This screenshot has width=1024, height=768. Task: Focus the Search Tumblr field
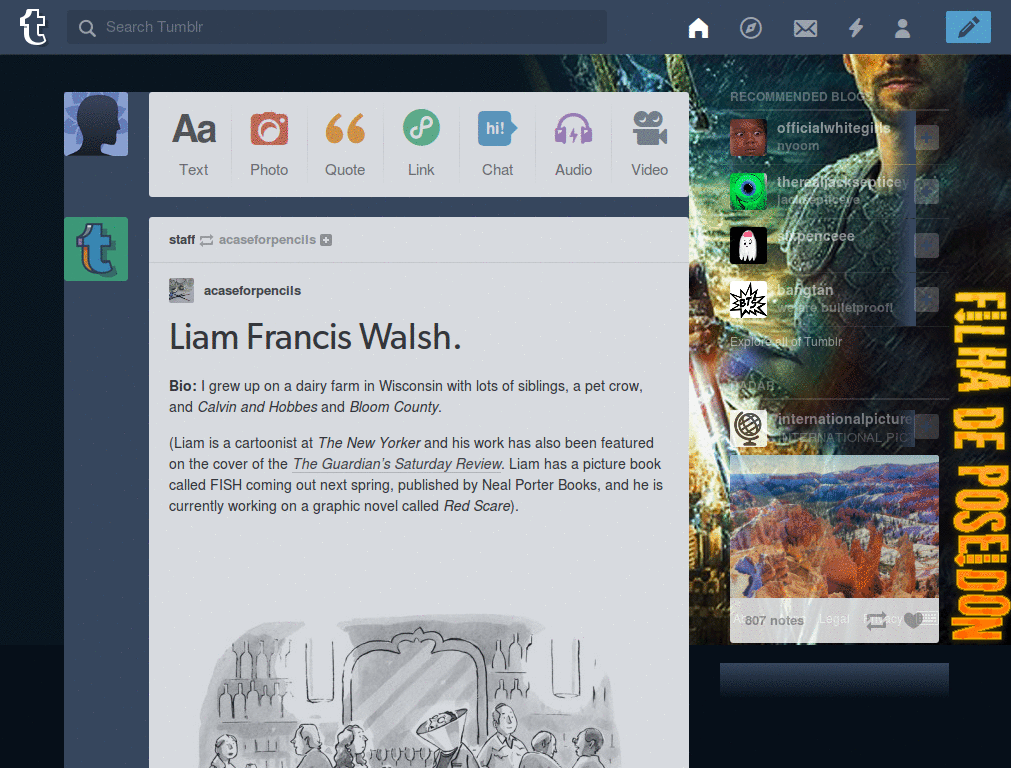pyautogui.click(x=337, y=27)
